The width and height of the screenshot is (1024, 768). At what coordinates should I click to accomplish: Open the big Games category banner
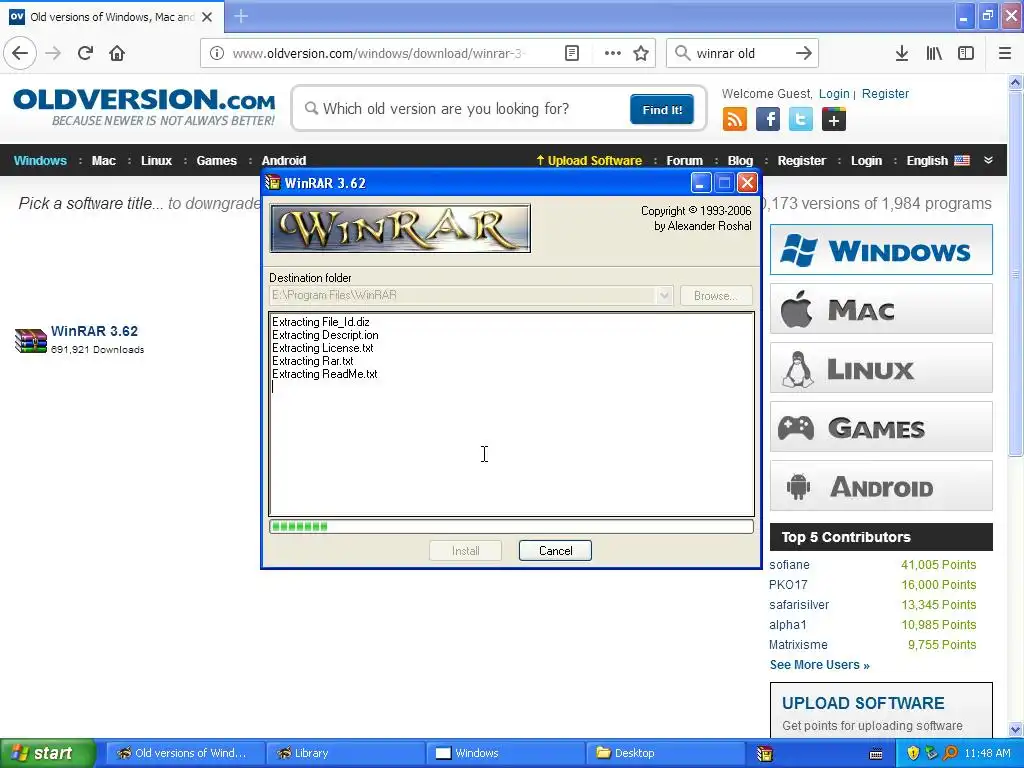click(x=882, y=427)
